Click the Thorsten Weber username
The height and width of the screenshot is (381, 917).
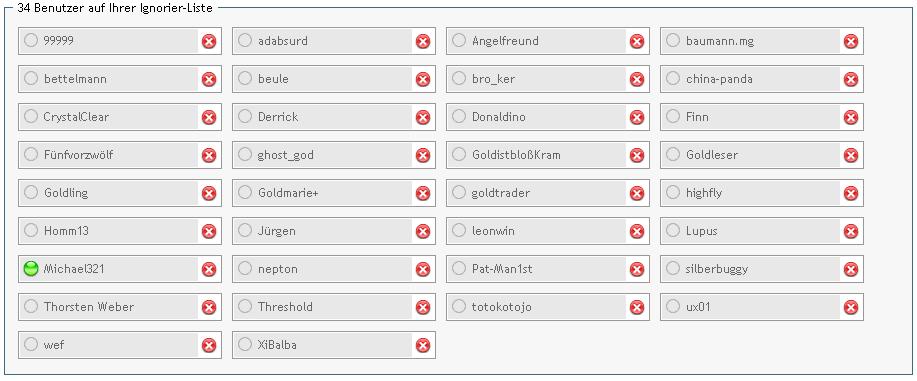(x=89, y=307)
